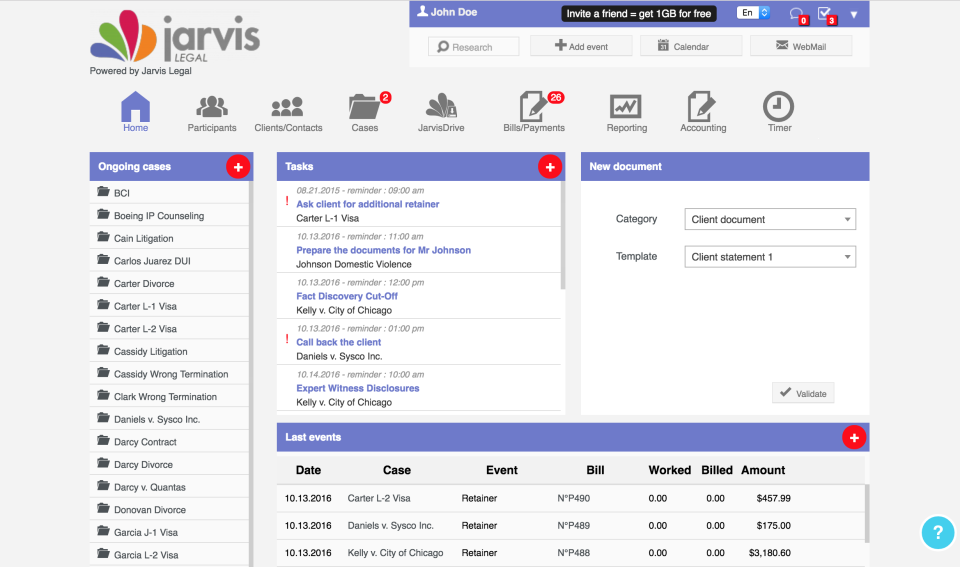The width and height of the screenshot is (960, 567).
Task: Switch to the Participants section
Action: [x=212, y=113]
